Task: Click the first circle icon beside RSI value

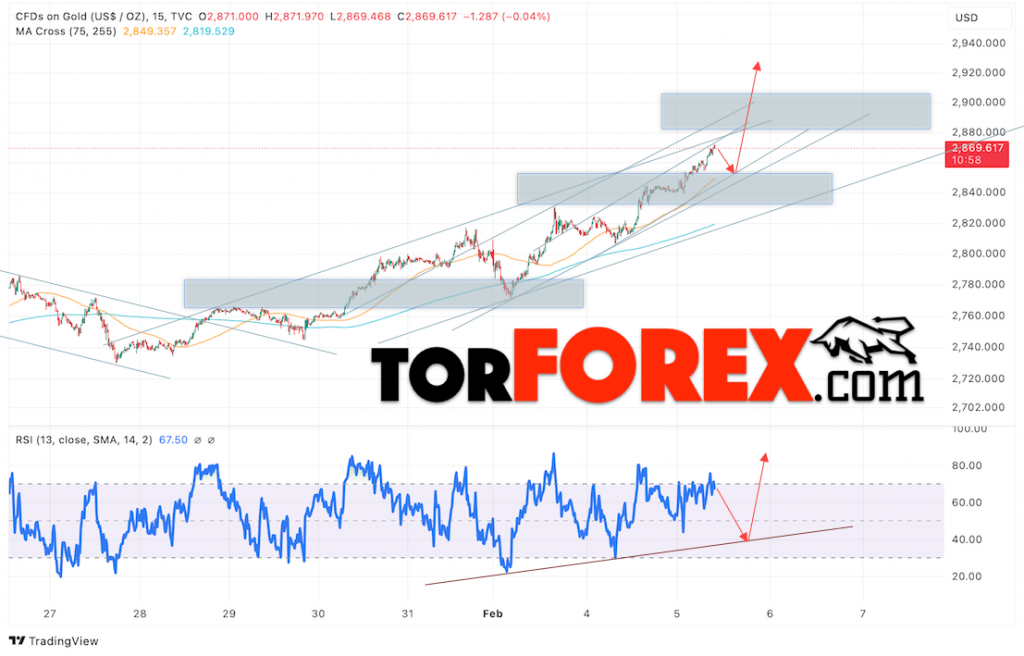Action: point(198,440)
